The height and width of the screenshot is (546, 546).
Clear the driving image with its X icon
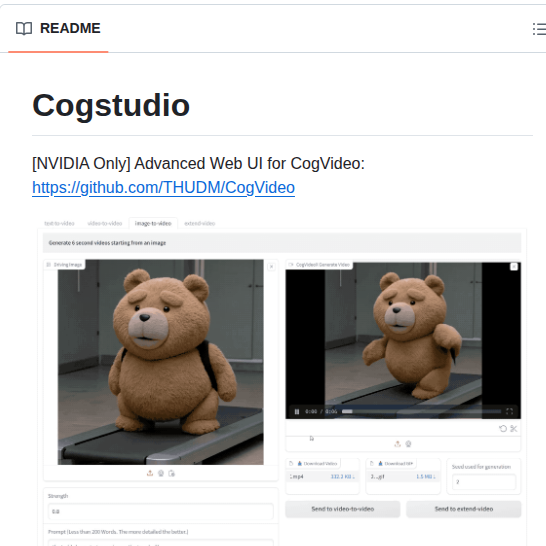click(271, 267)
